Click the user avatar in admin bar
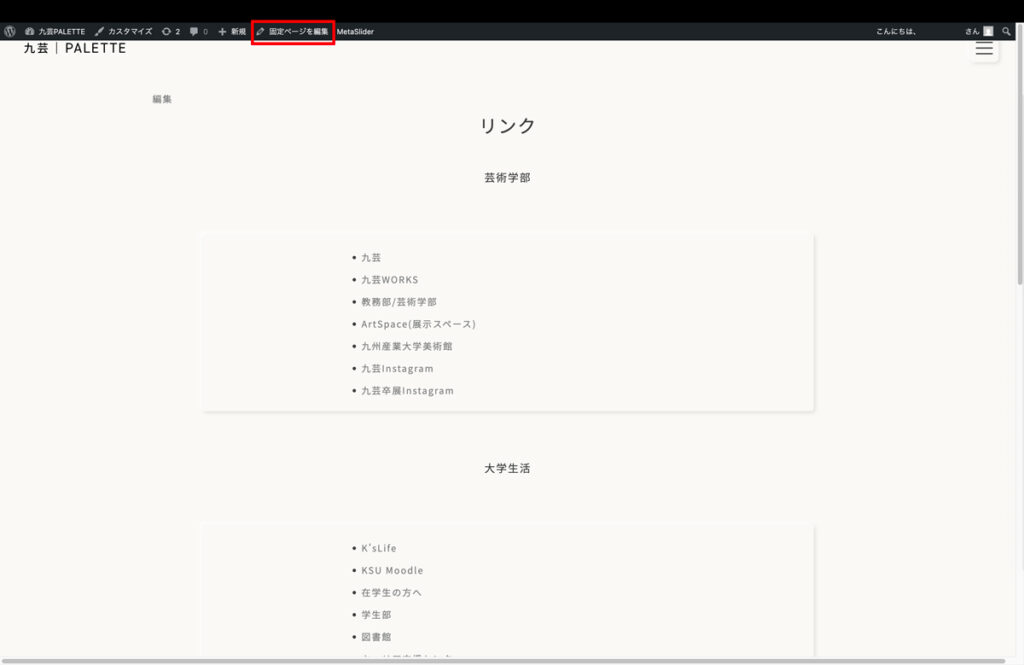The width and height of the screenshot is (1024, 665). 988,32
